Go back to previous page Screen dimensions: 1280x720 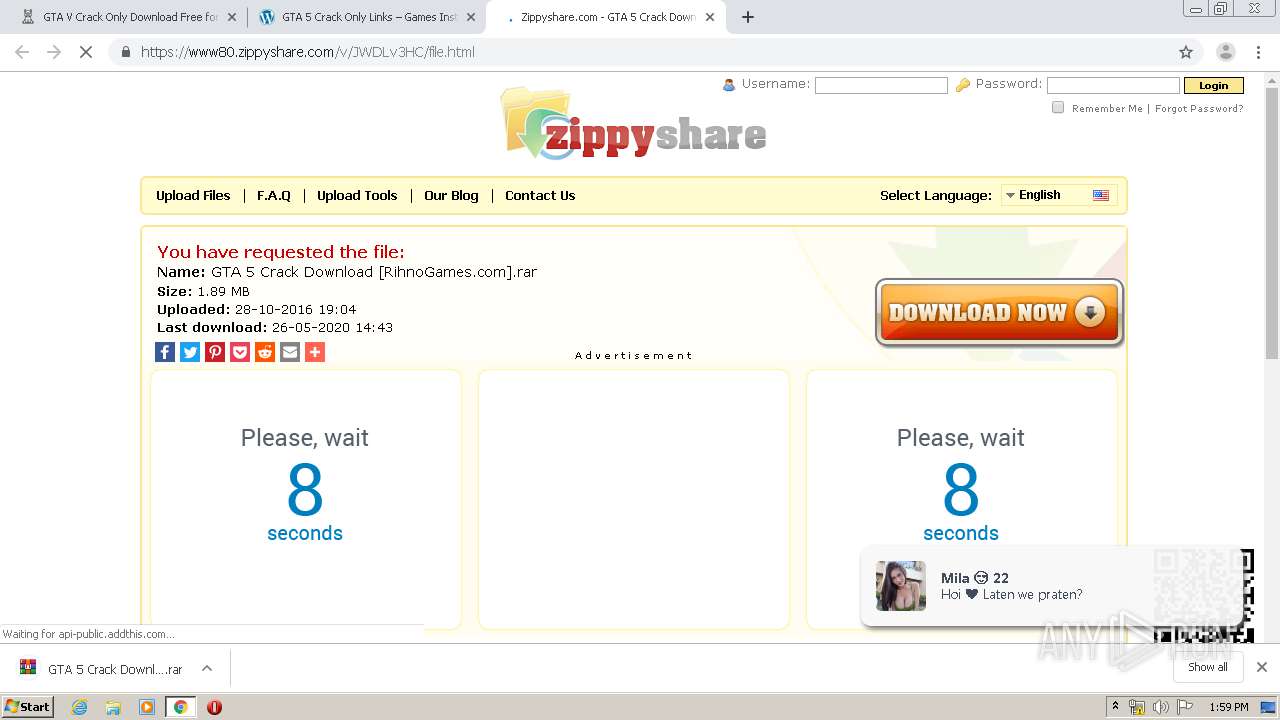(x=22, y=52)
